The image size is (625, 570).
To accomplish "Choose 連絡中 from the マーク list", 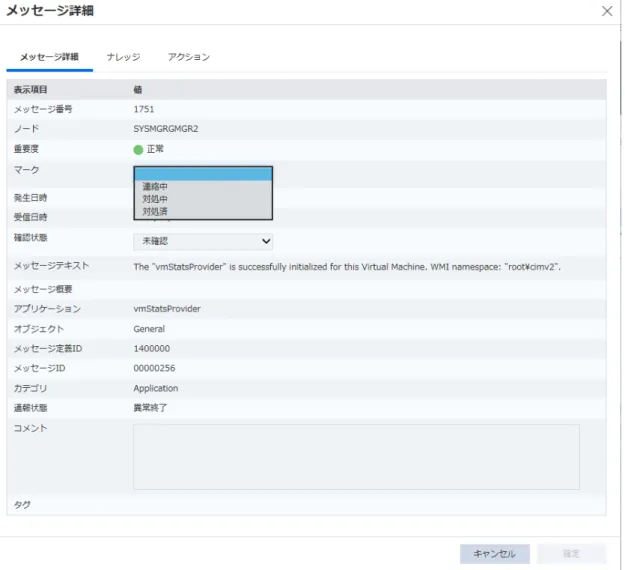I will coord(203,186).
